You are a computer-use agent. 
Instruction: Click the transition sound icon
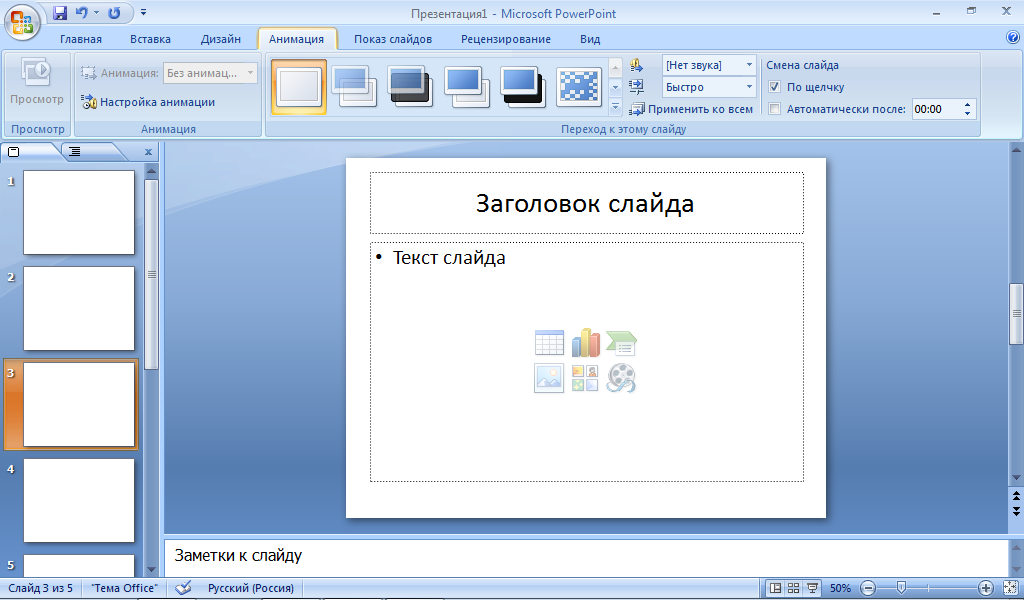637,65
